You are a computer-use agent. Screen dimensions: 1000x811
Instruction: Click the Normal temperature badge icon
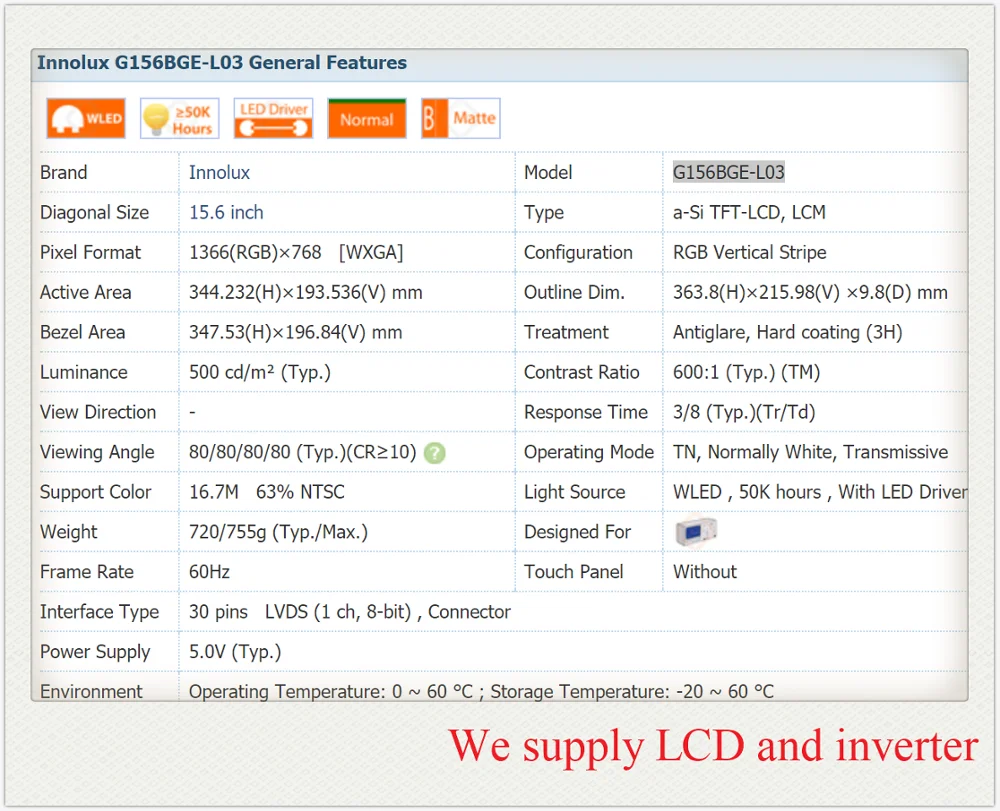point(367,118)
